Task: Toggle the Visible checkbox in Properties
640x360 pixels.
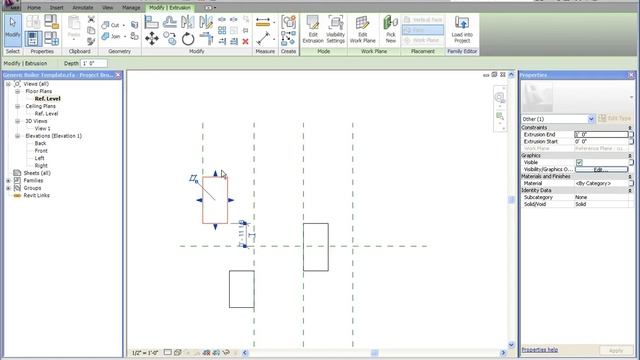Action: point(579,162)
